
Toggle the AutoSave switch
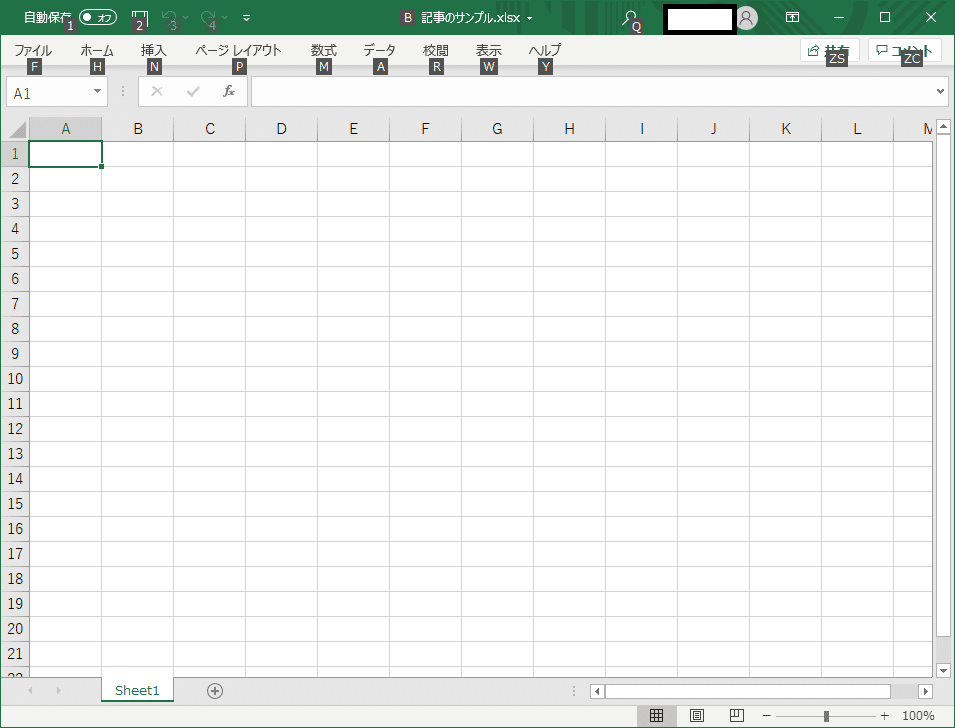pyautogui.click(x=98, y=17)
